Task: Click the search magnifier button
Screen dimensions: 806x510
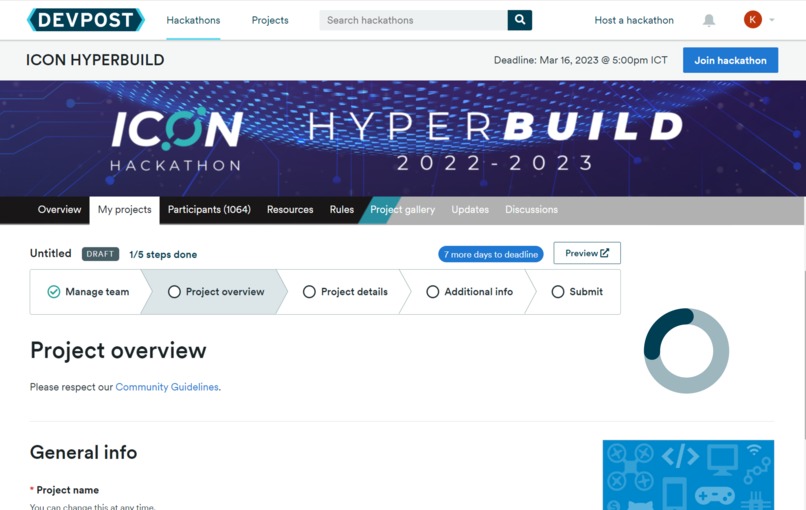Action: 520,20
